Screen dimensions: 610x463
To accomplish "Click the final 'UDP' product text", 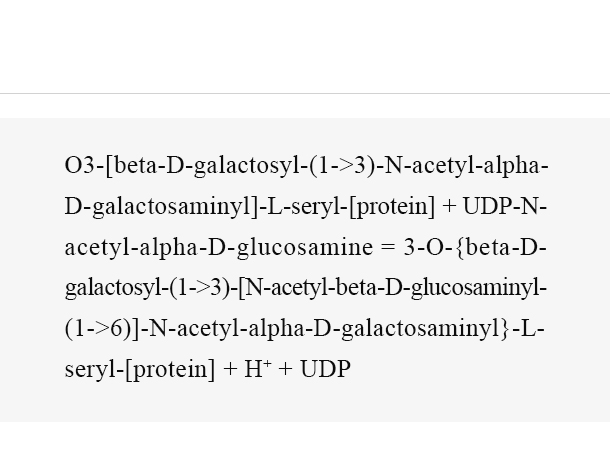I will 325,369.
